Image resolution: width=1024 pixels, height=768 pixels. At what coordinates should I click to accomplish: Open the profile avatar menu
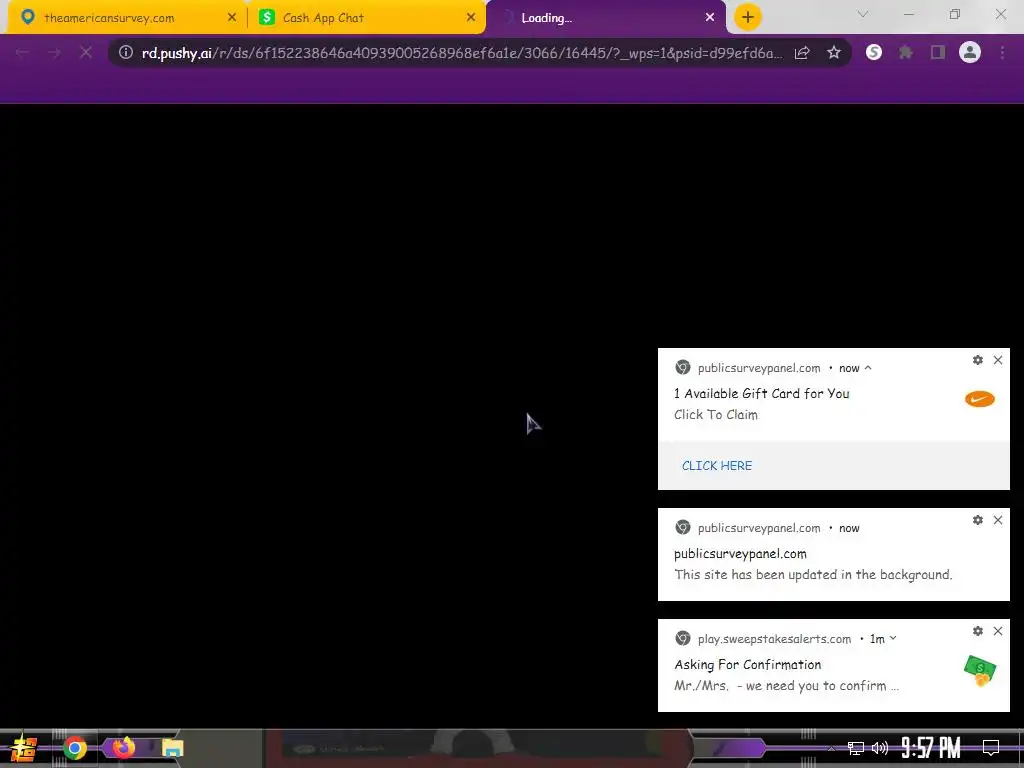(970, 52)
